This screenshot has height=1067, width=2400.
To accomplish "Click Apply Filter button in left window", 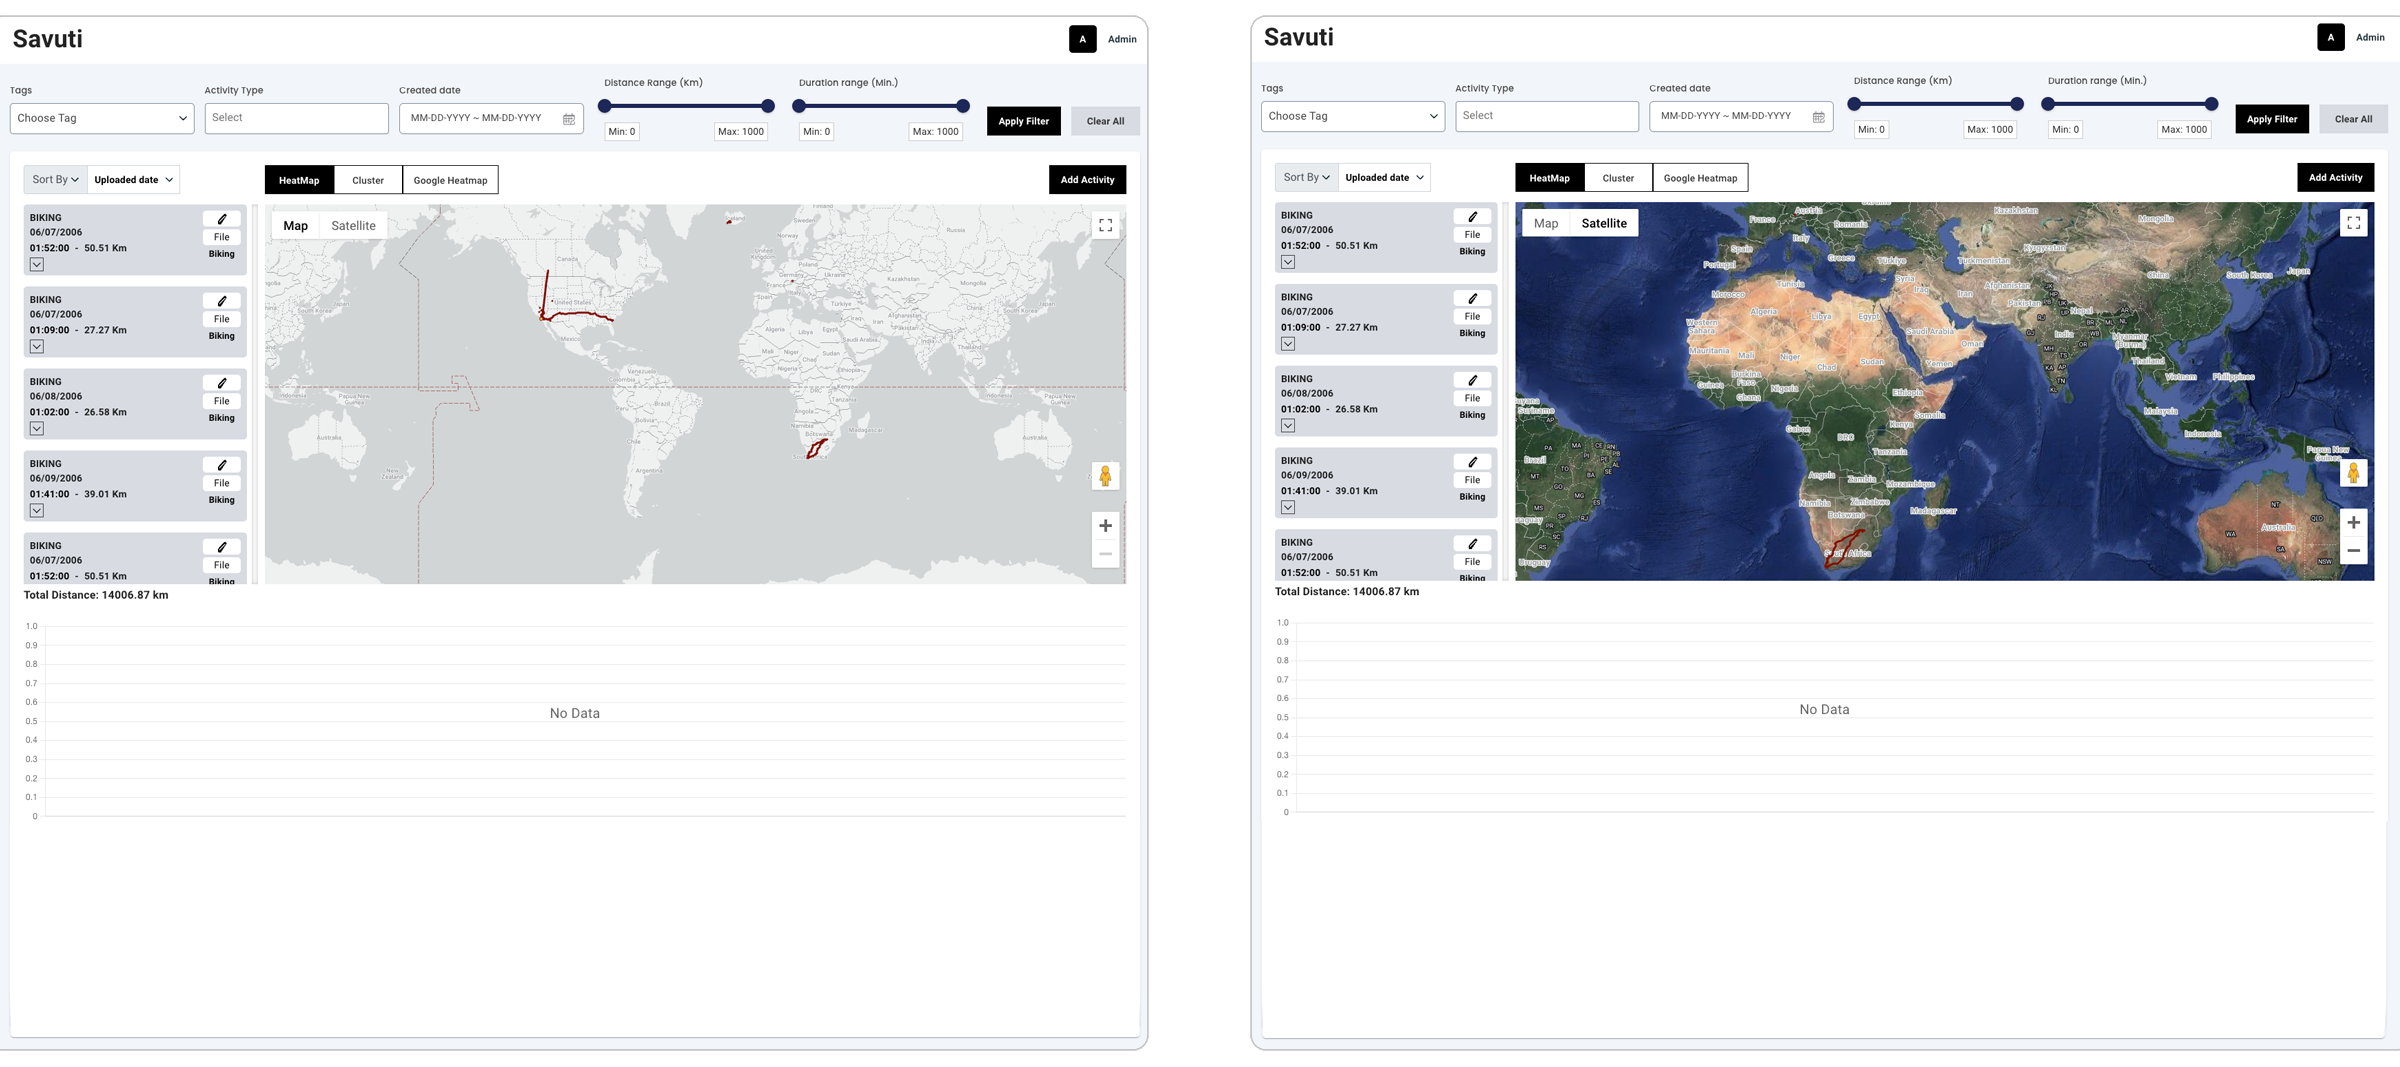I will coord(1023,121).
